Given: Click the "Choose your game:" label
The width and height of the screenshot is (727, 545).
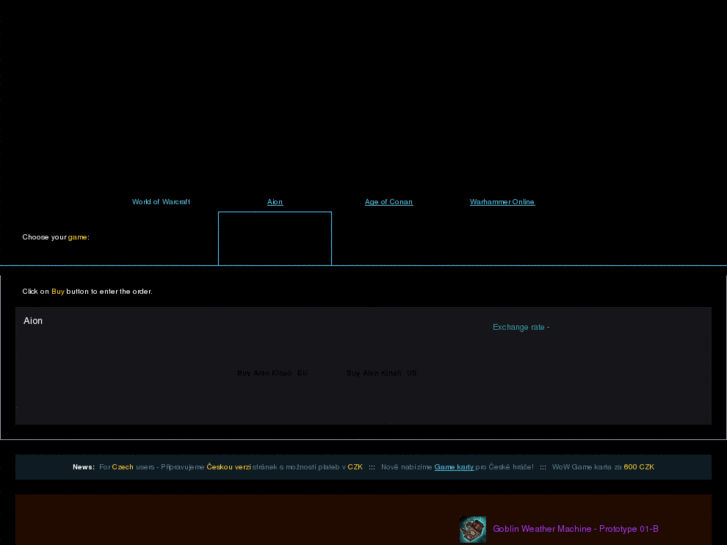Looking at the screenshot, I should pos(56,237).
